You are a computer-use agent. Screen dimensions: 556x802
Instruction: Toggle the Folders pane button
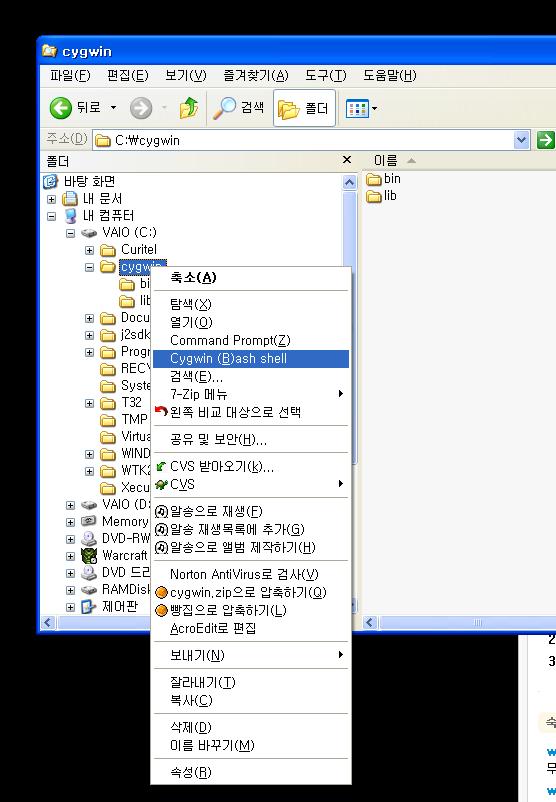click(304, 108)
